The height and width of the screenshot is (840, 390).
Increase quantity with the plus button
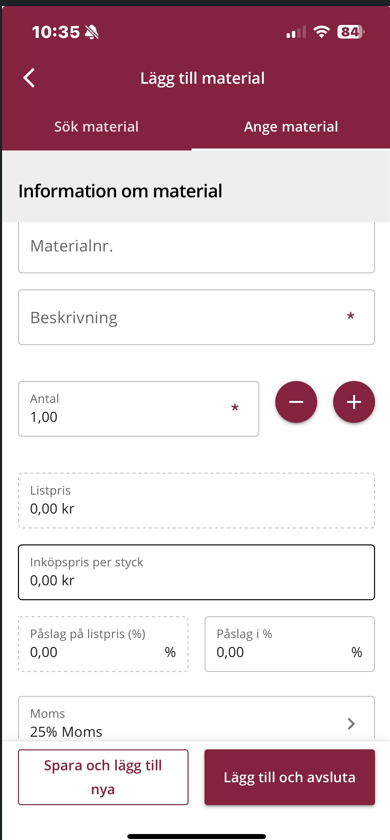(354, 402)
